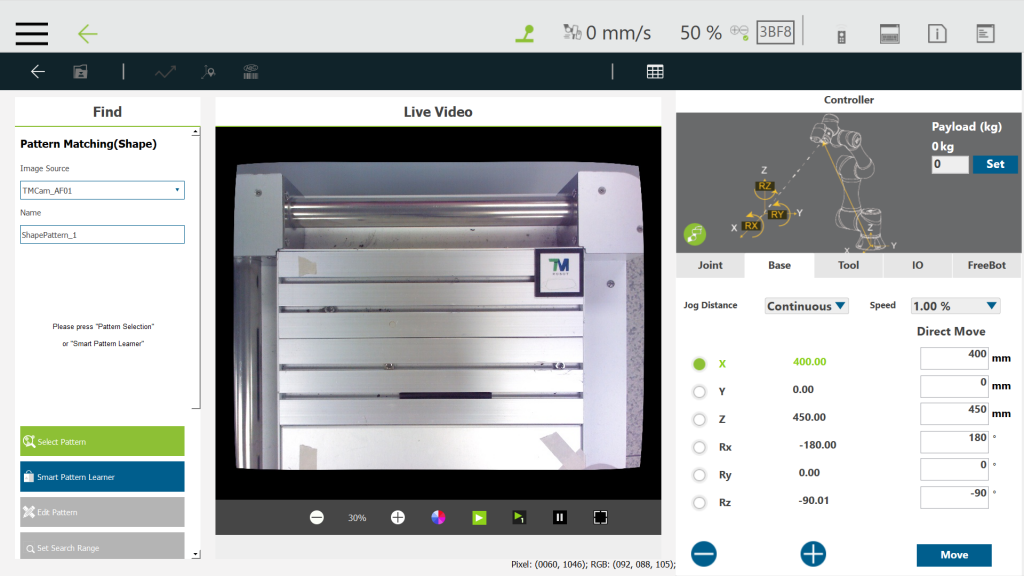Select the Y axis radio button
1024x576 pixels.
pos(699,391)
